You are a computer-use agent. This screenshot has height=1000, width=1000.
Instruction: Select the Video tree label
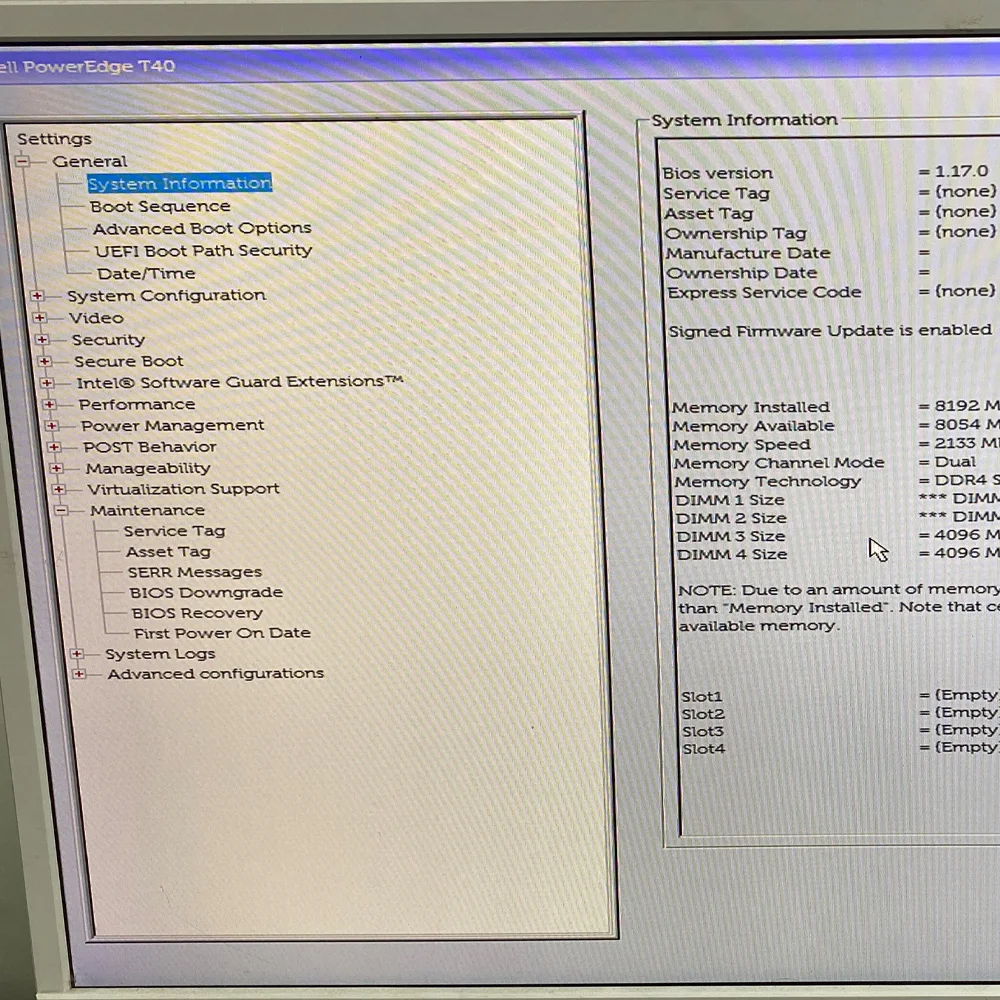[x=96, y=318]
